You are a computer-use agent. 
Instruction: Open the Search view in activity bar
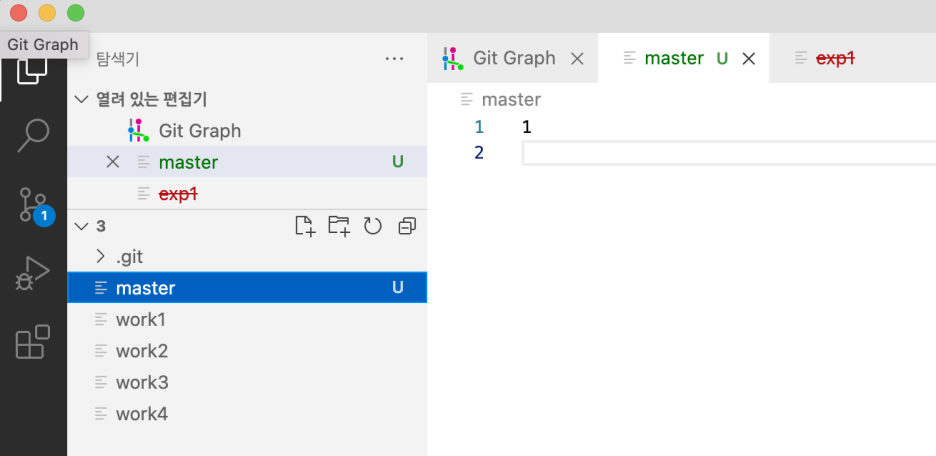(33, 135)
